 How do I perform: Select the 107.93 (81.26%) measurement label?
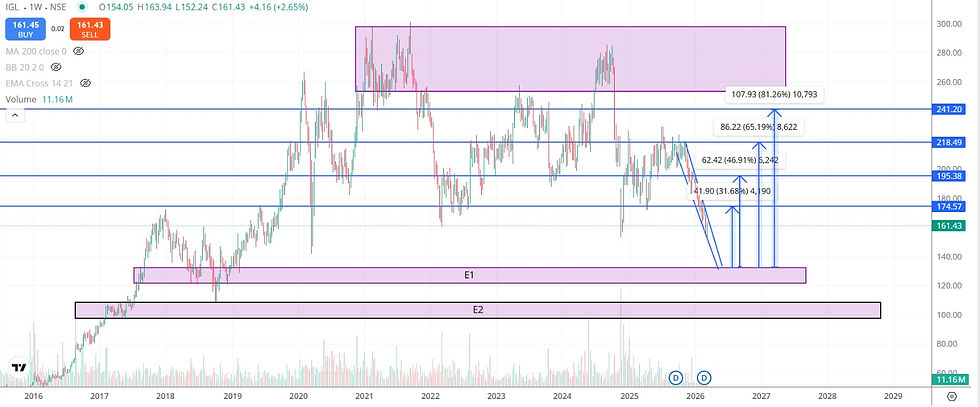(775, 95)
